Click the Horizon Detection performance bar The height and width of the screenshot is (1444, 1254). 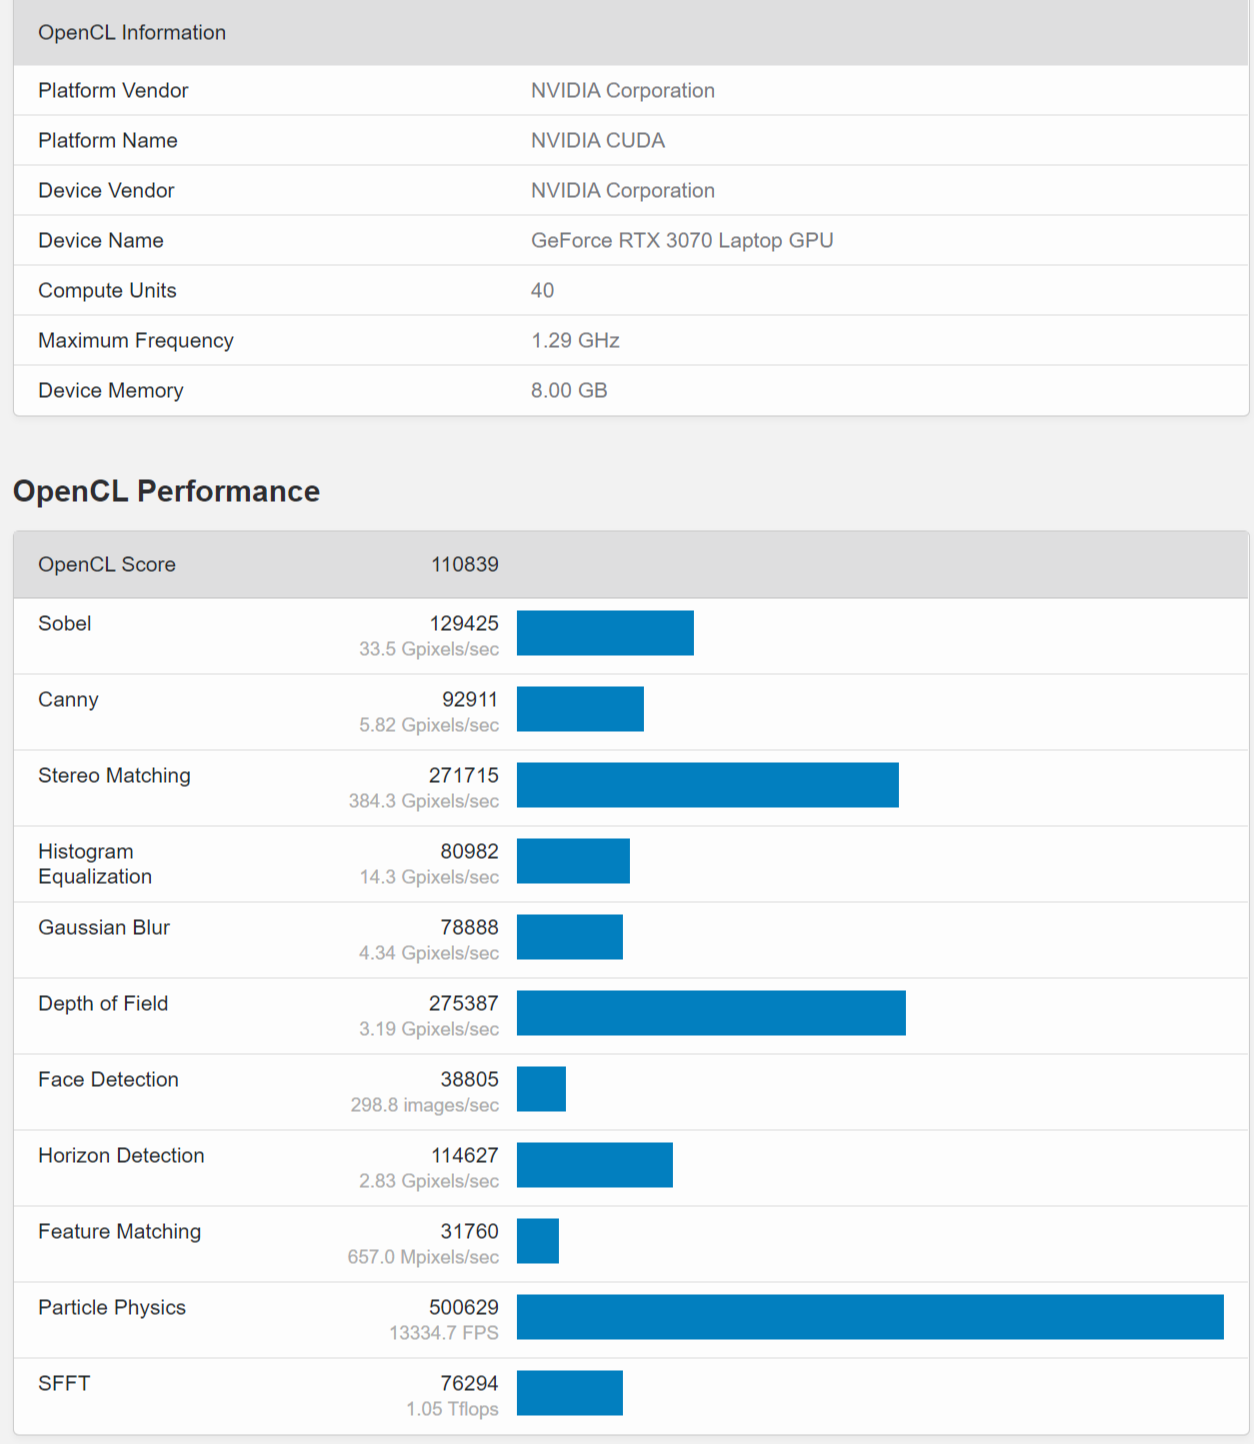click(595, 1165)
